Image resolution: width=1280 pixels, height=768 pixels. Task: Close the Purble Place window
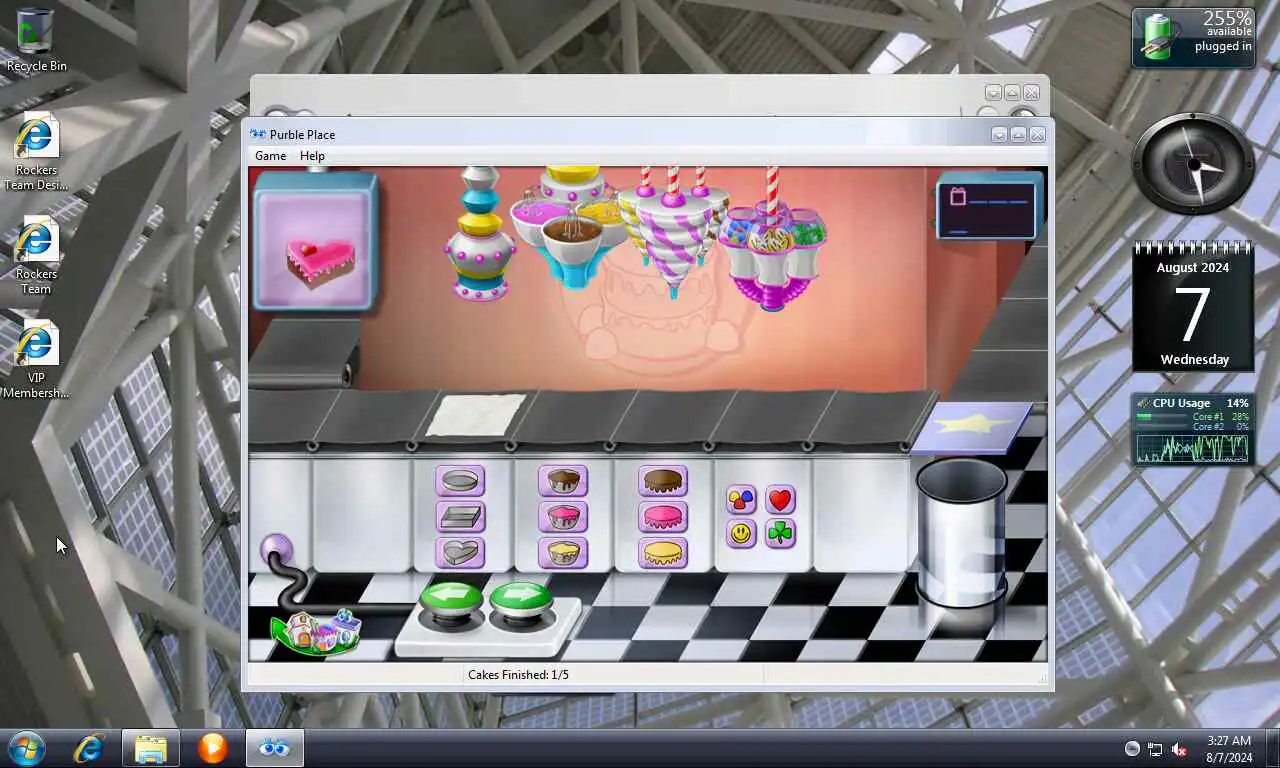1037,135
